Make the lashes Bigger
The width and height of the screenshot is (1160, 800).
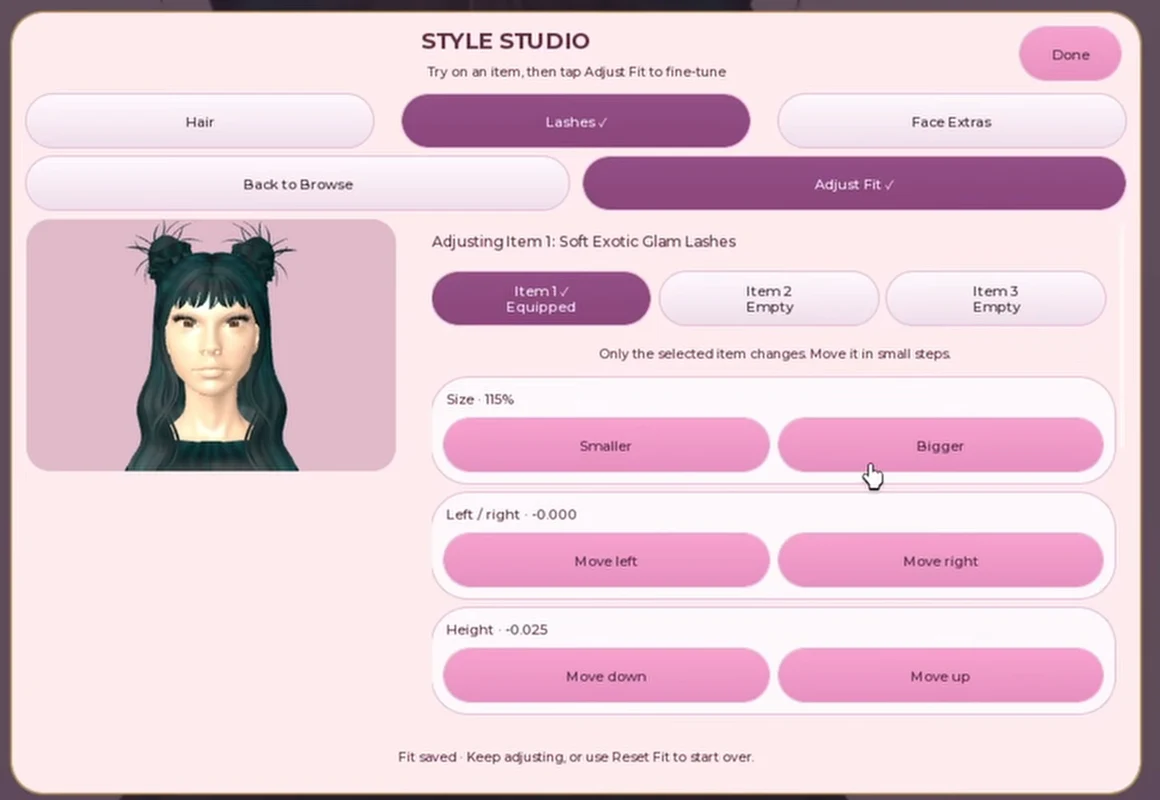[940, 446]
